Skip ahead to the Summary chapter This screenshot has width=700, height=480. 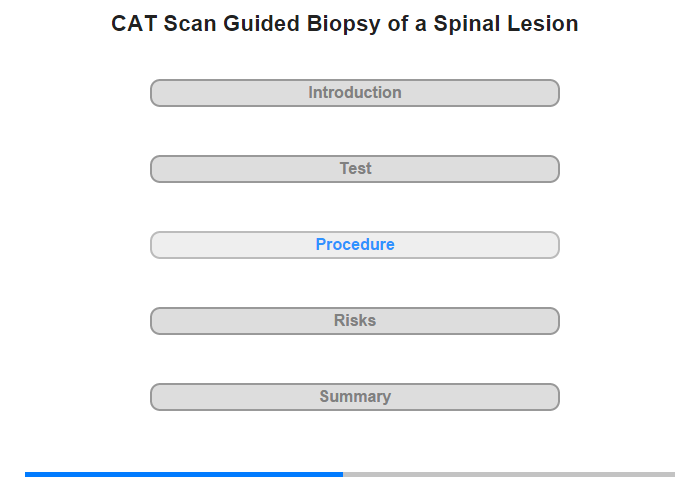point(355,397)
